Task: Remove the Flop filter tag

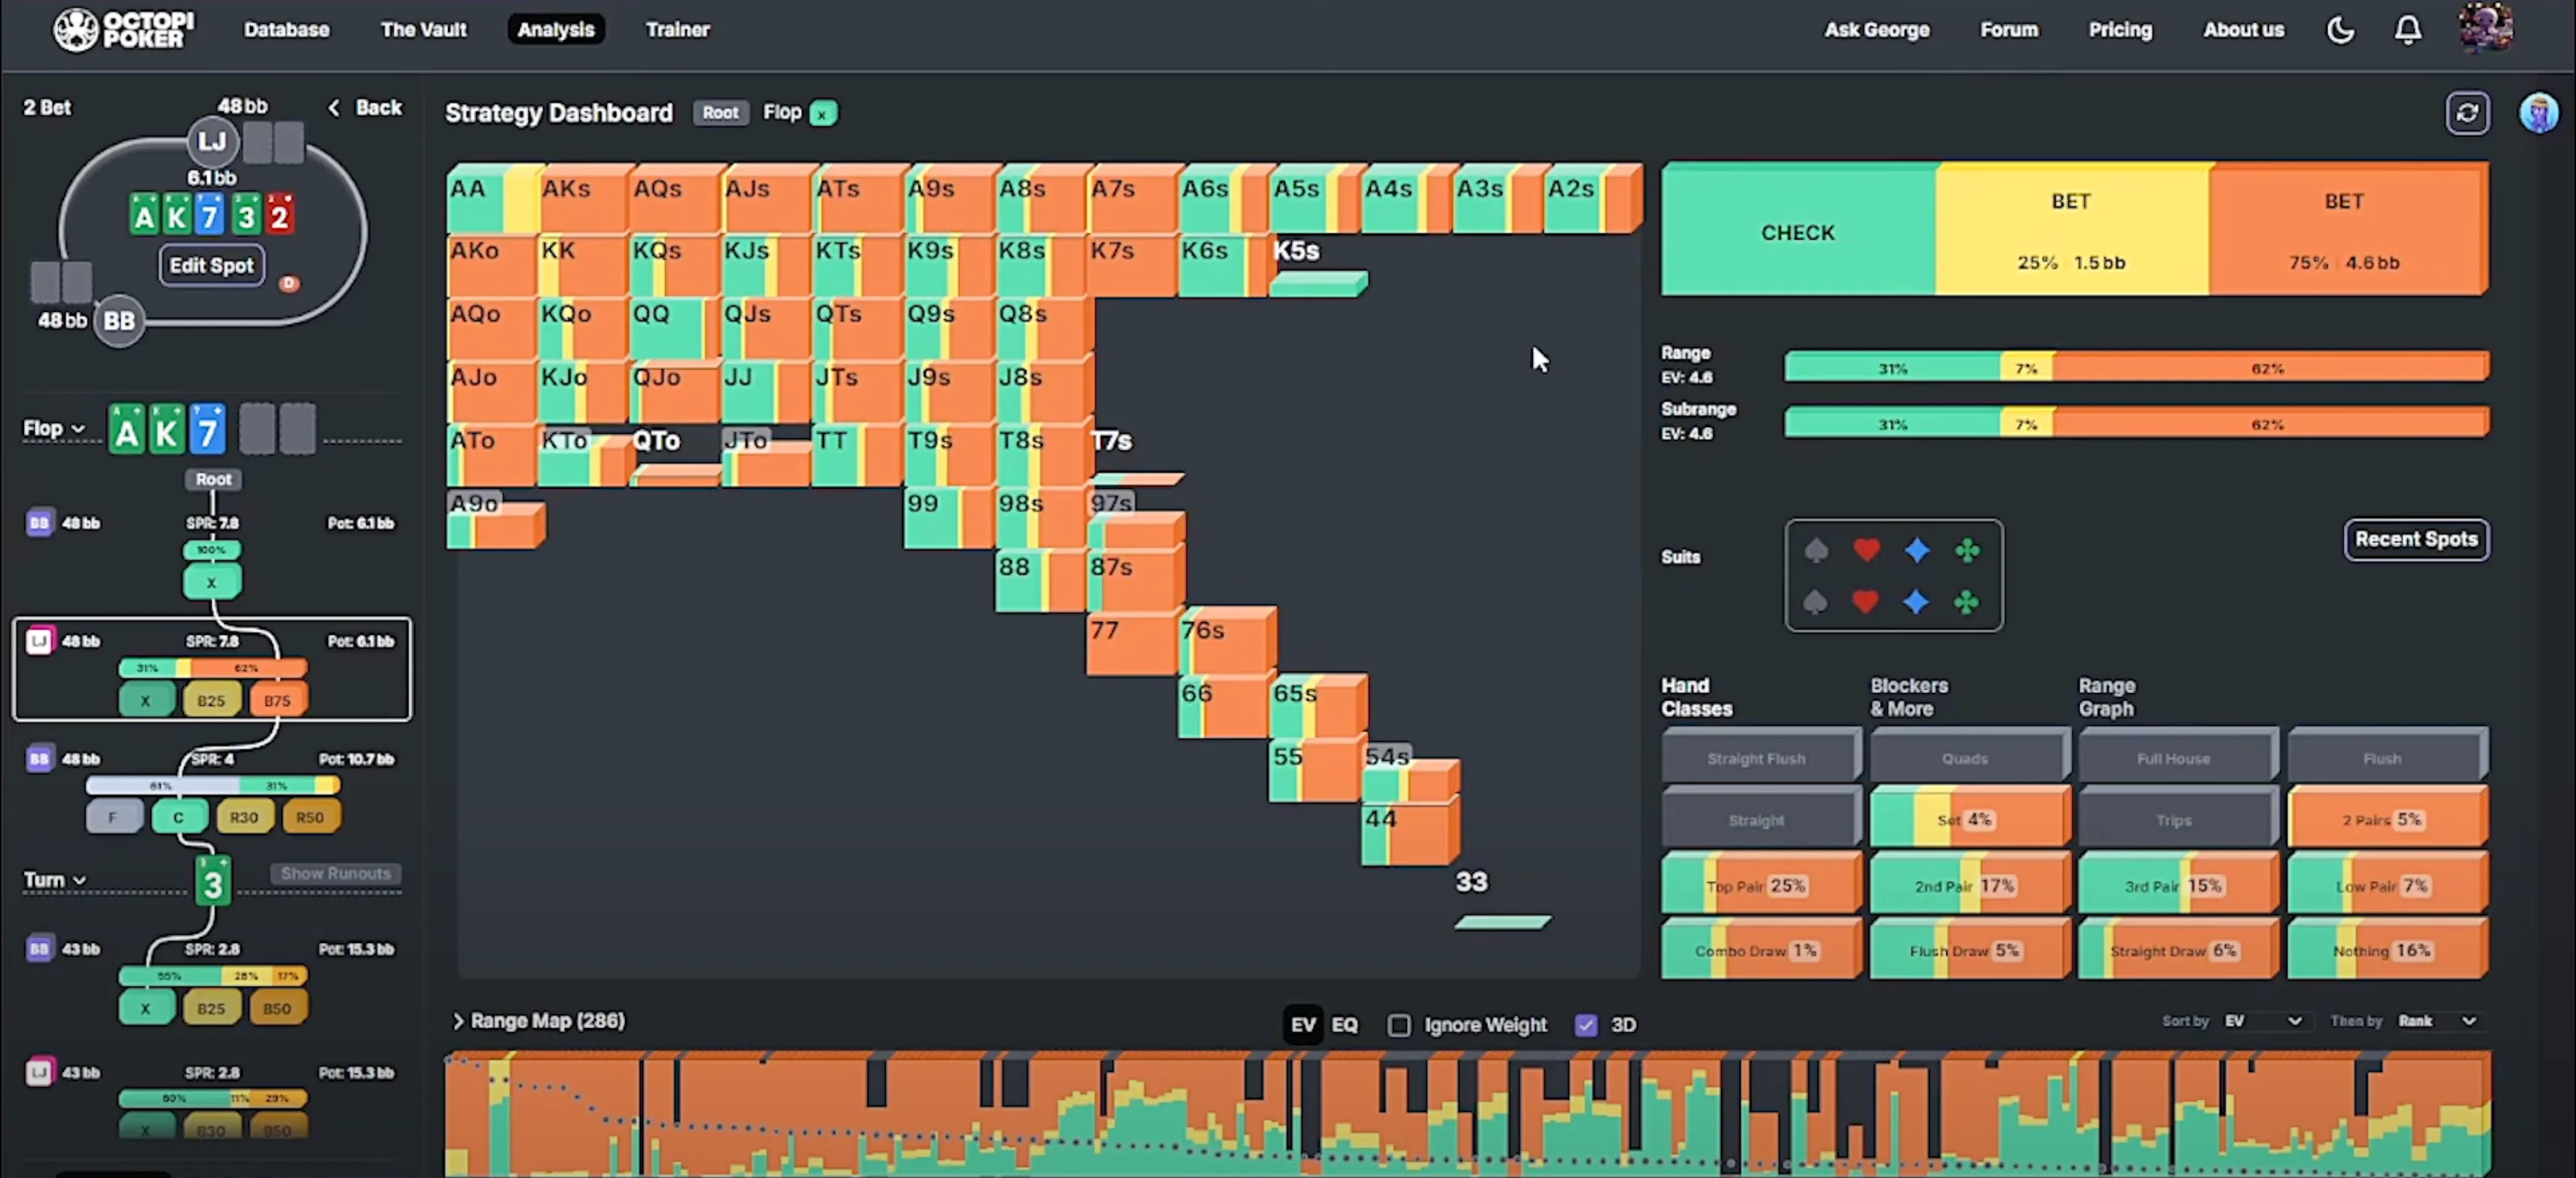Action: point(823,114)
